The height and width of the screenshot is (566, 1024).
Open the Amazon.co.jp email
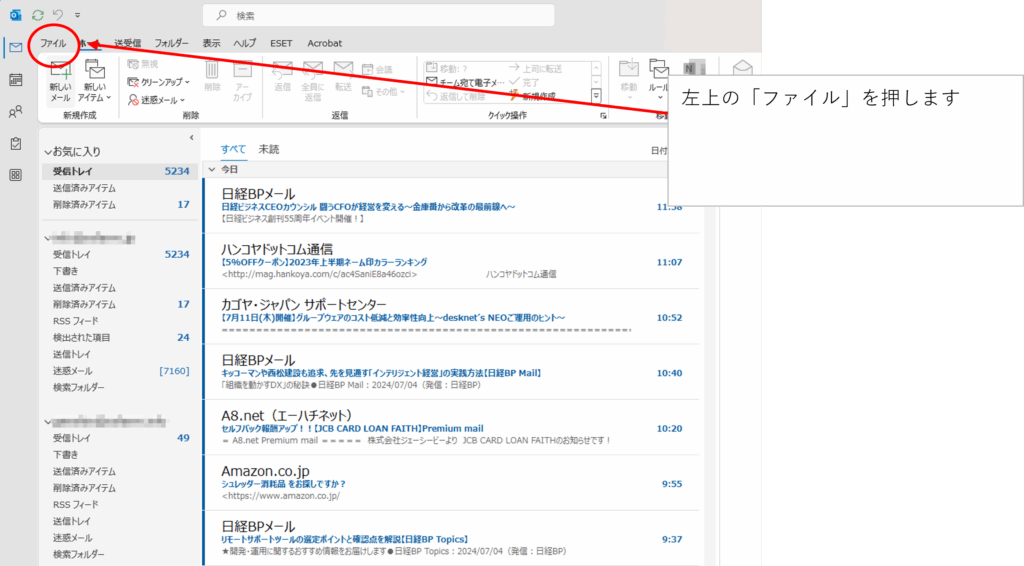tap(450, 482)
